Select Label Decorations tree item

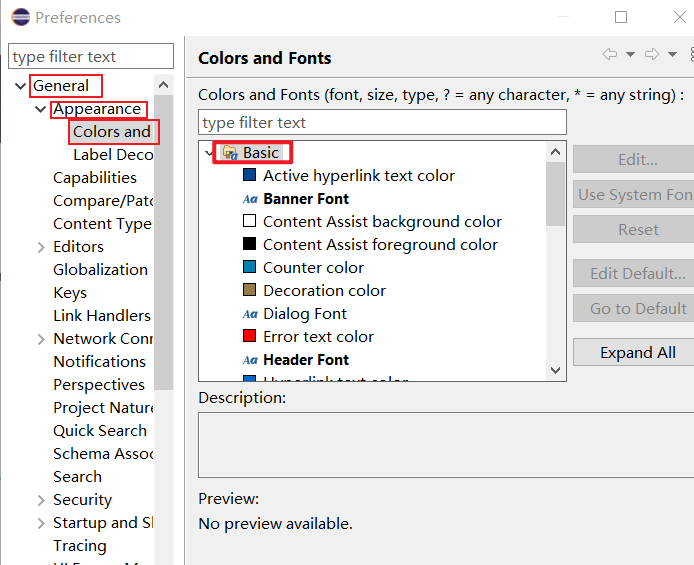pyautogui.click(x=113, y=154)
